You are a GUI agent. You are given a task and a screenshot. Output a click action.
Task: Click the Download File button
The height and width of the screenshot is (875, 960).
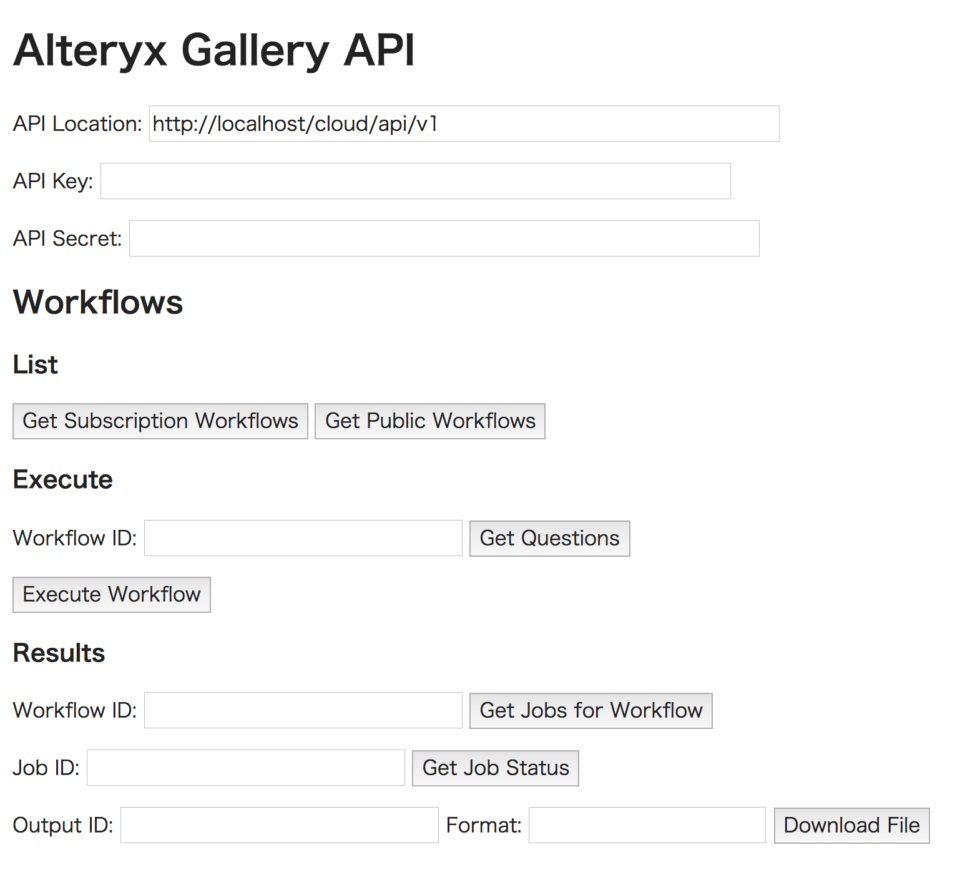pos(851,825)
